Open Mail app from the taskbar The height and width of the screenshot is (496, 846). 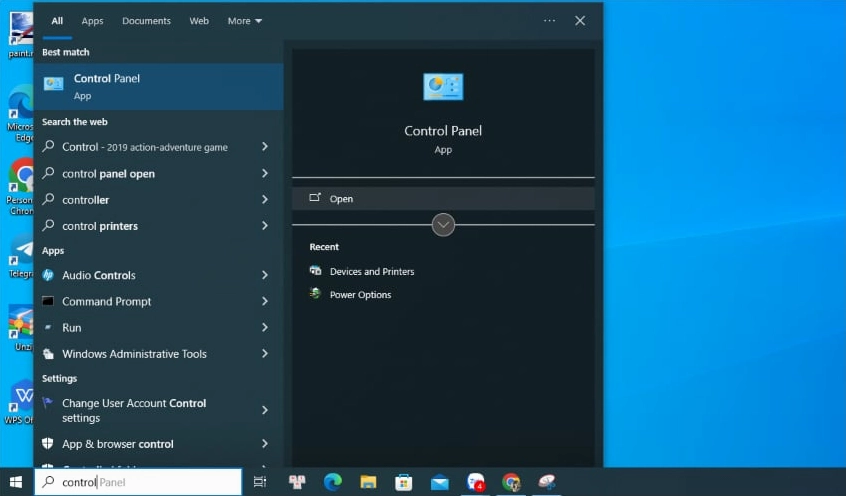[440, 482]
